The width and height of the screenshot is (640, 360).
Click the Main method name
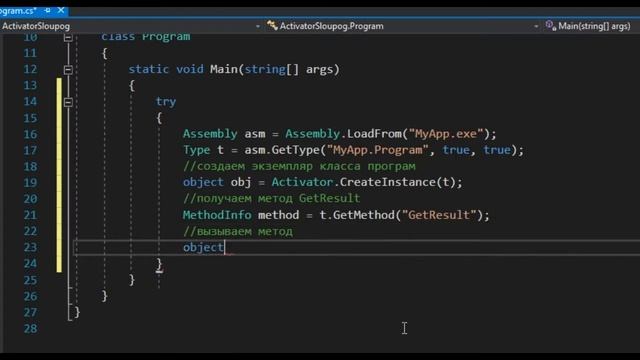click(224, 69)
